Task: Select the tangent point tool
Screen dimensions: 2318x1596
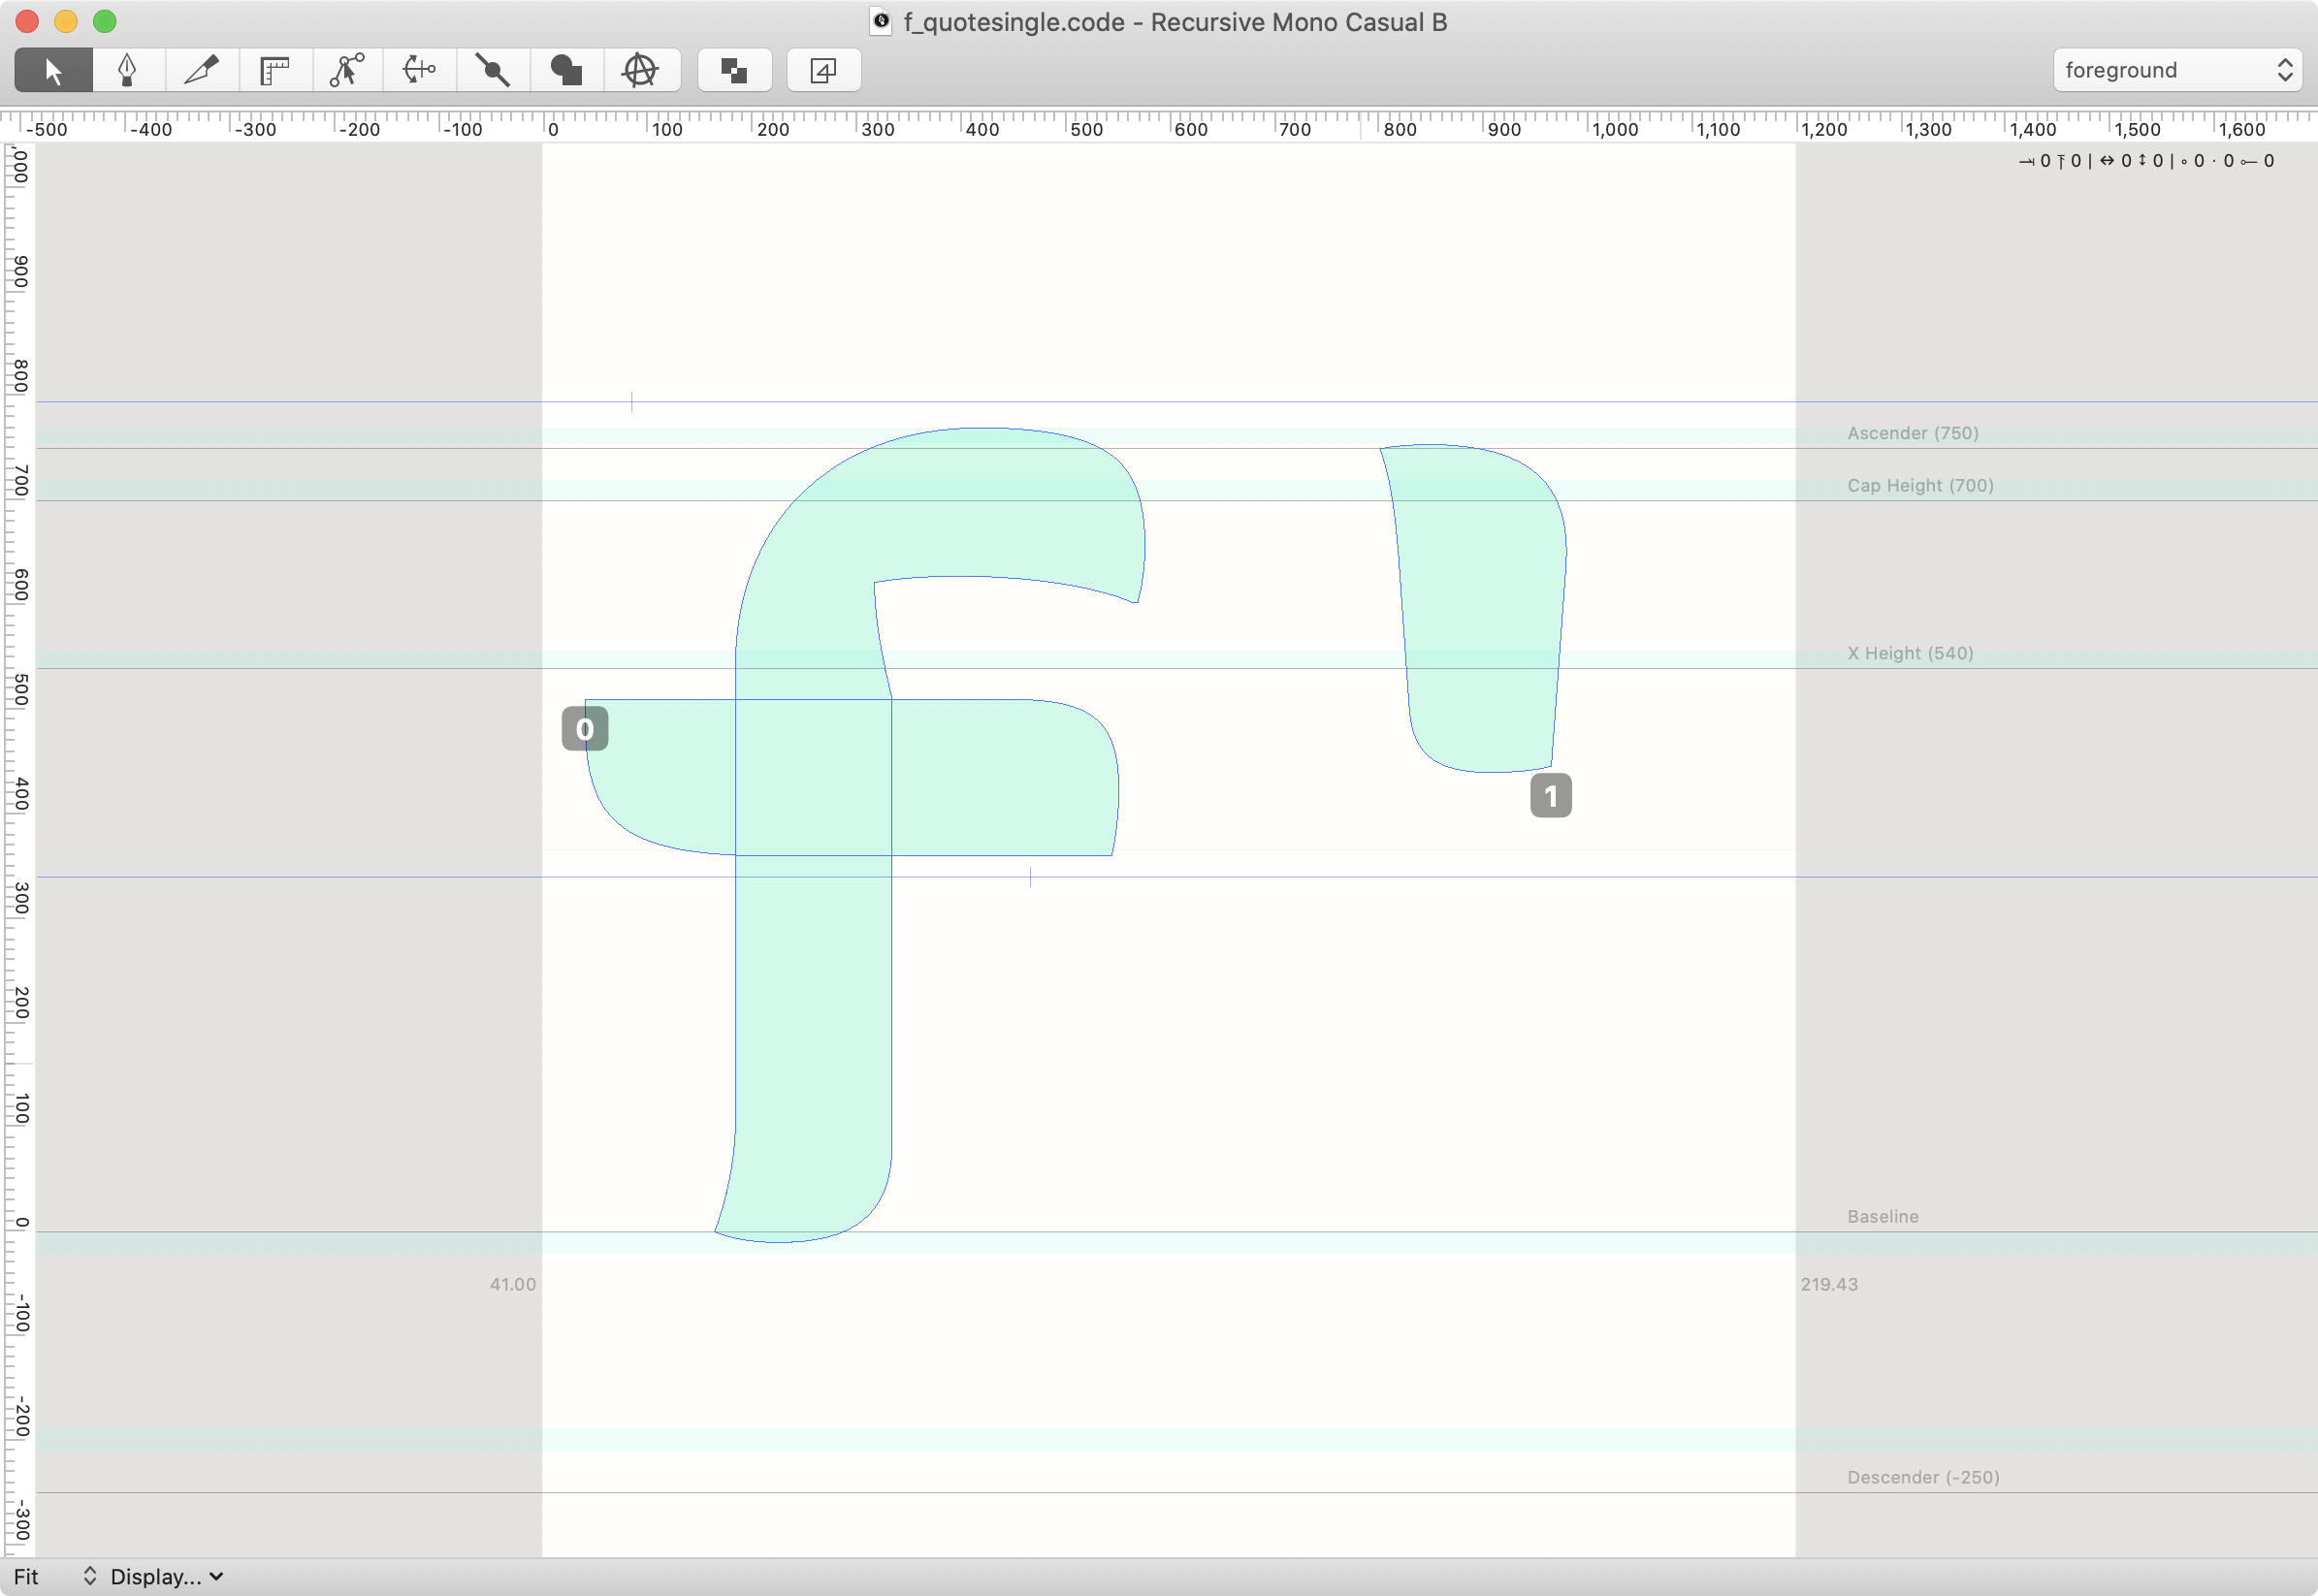Action: click(492, 70)
